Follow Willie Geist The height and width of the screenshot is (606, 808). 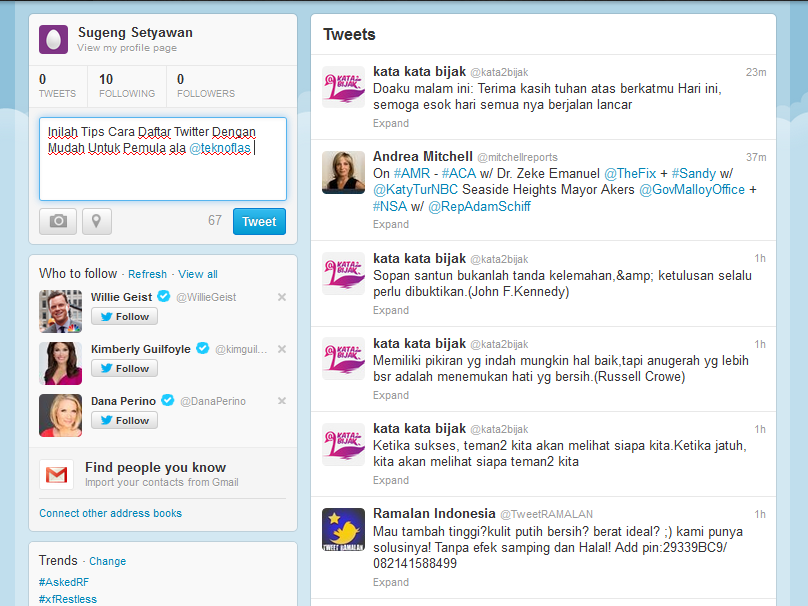coord(124,316)
